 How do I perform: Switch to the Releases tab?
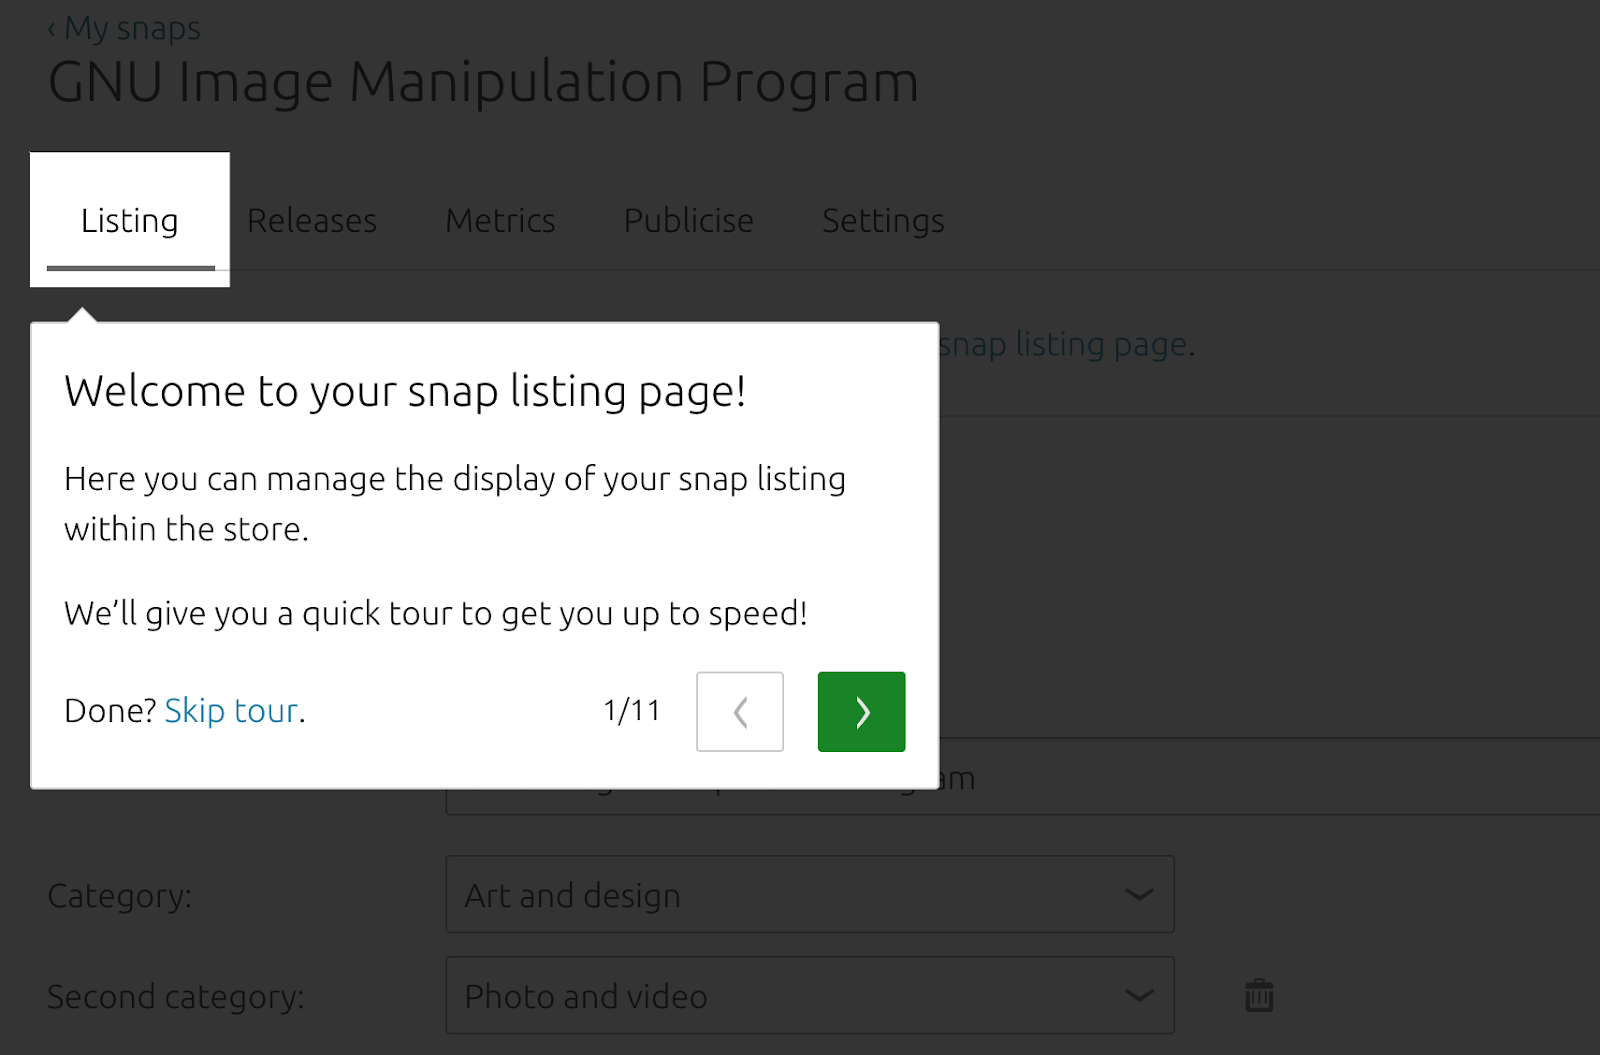tap(312, 220)
